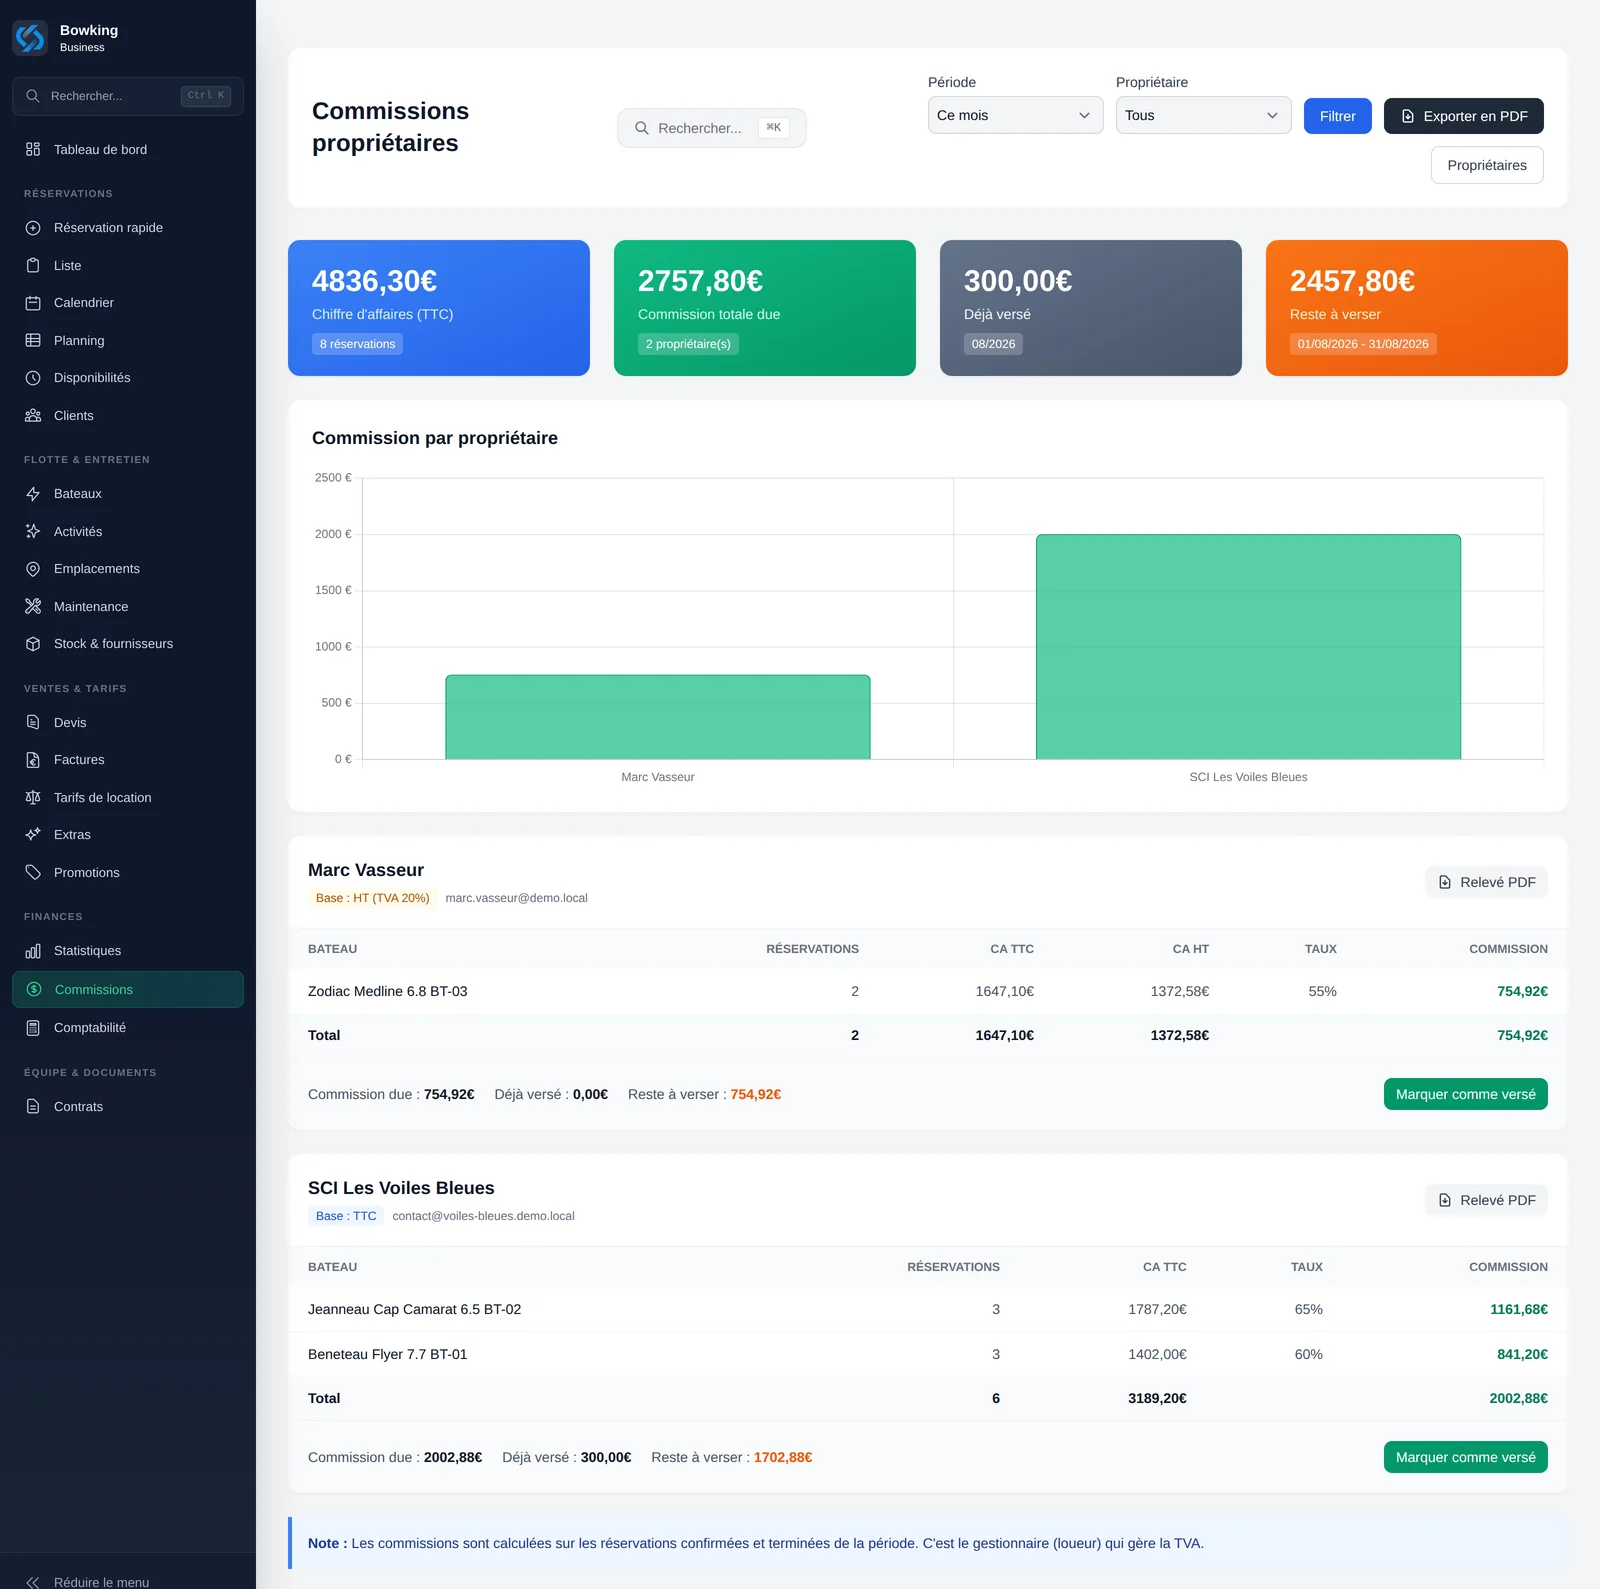Open Factures menu item
The height and width of the screenshot is (1589, 1600).
(x=128, y=760)
